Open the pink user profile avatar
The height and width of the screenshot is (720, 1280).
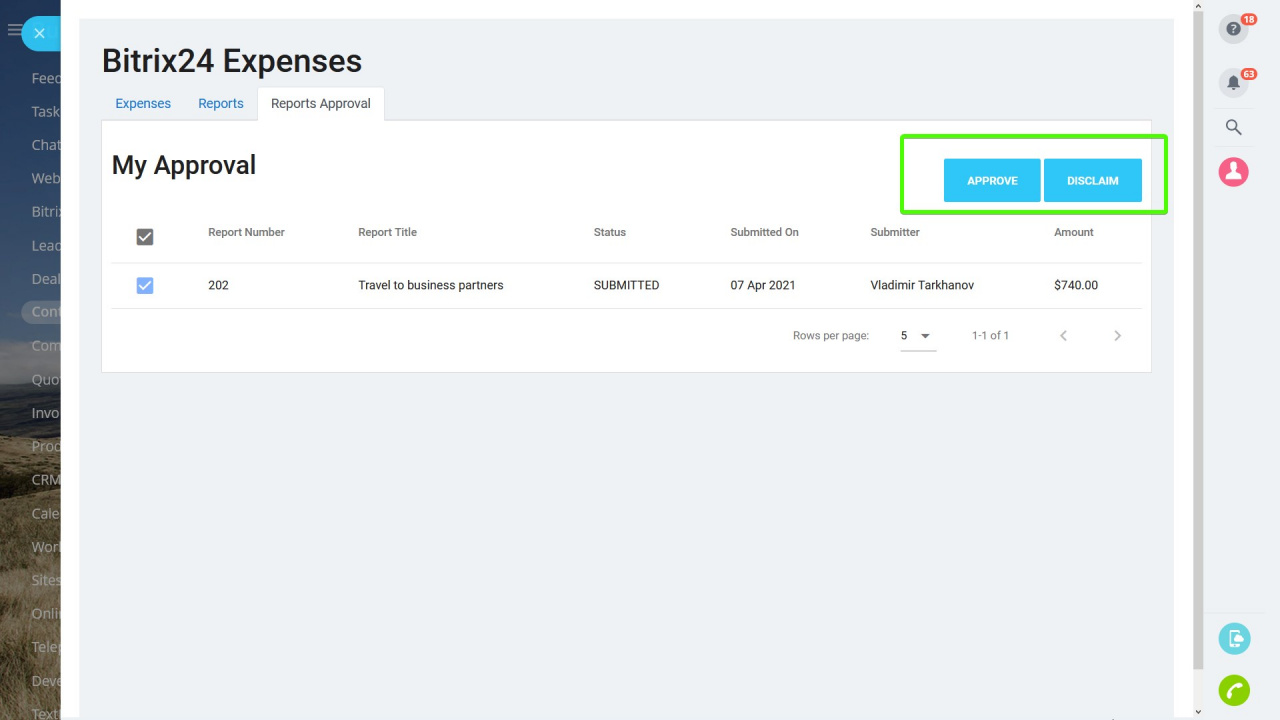1234,171
